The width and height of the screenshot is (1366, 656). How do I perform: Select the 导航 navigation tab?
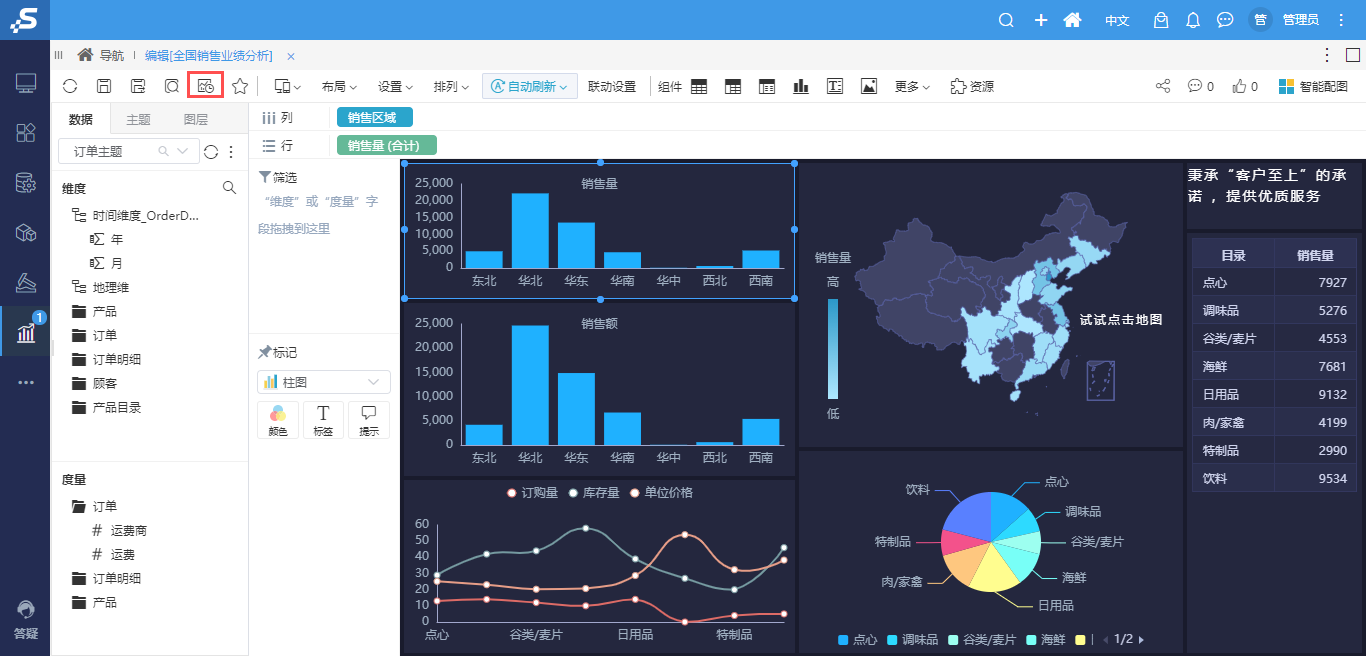pos(101,56)
